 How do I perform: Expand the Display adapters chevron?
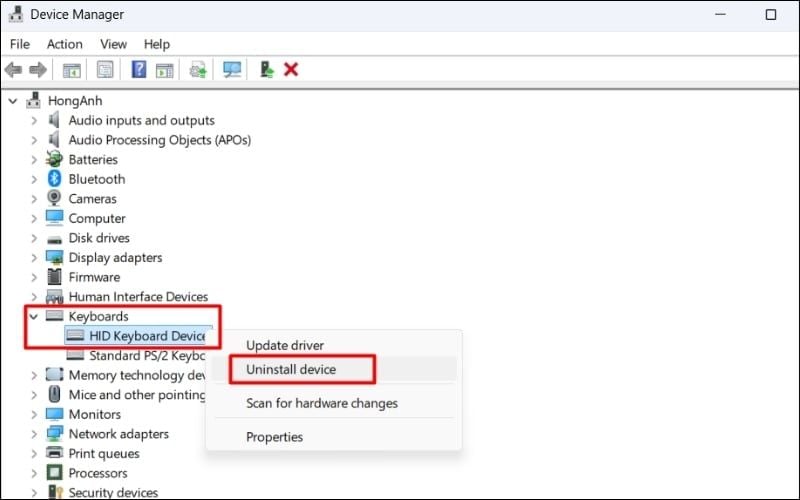[34, 258]
